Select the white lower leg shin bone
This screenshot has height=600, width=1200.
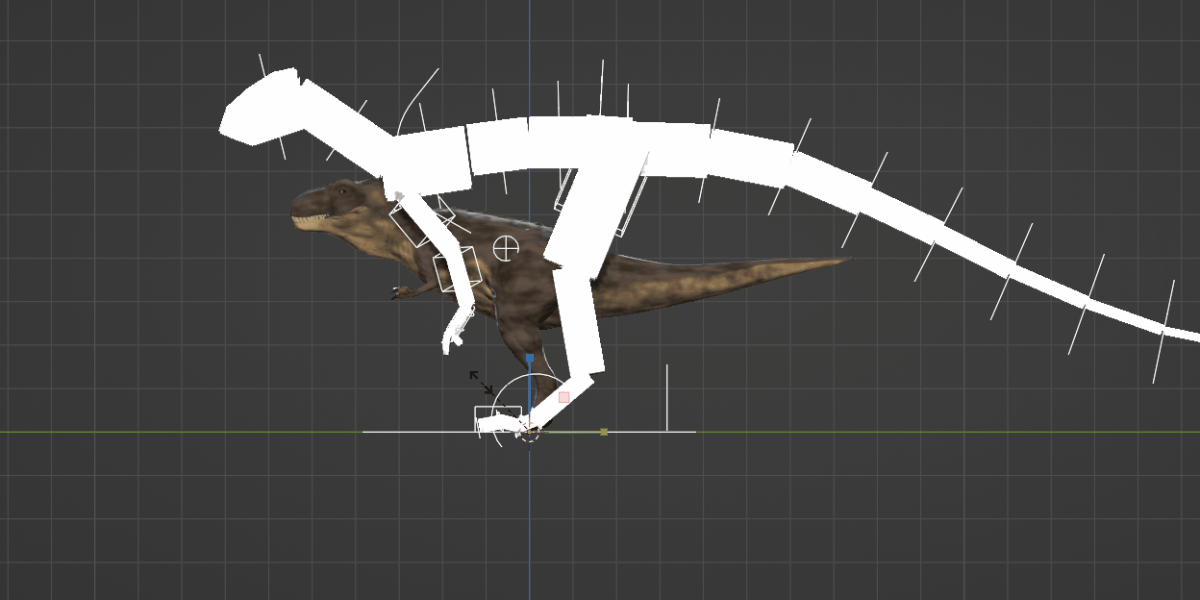(581, 323)
